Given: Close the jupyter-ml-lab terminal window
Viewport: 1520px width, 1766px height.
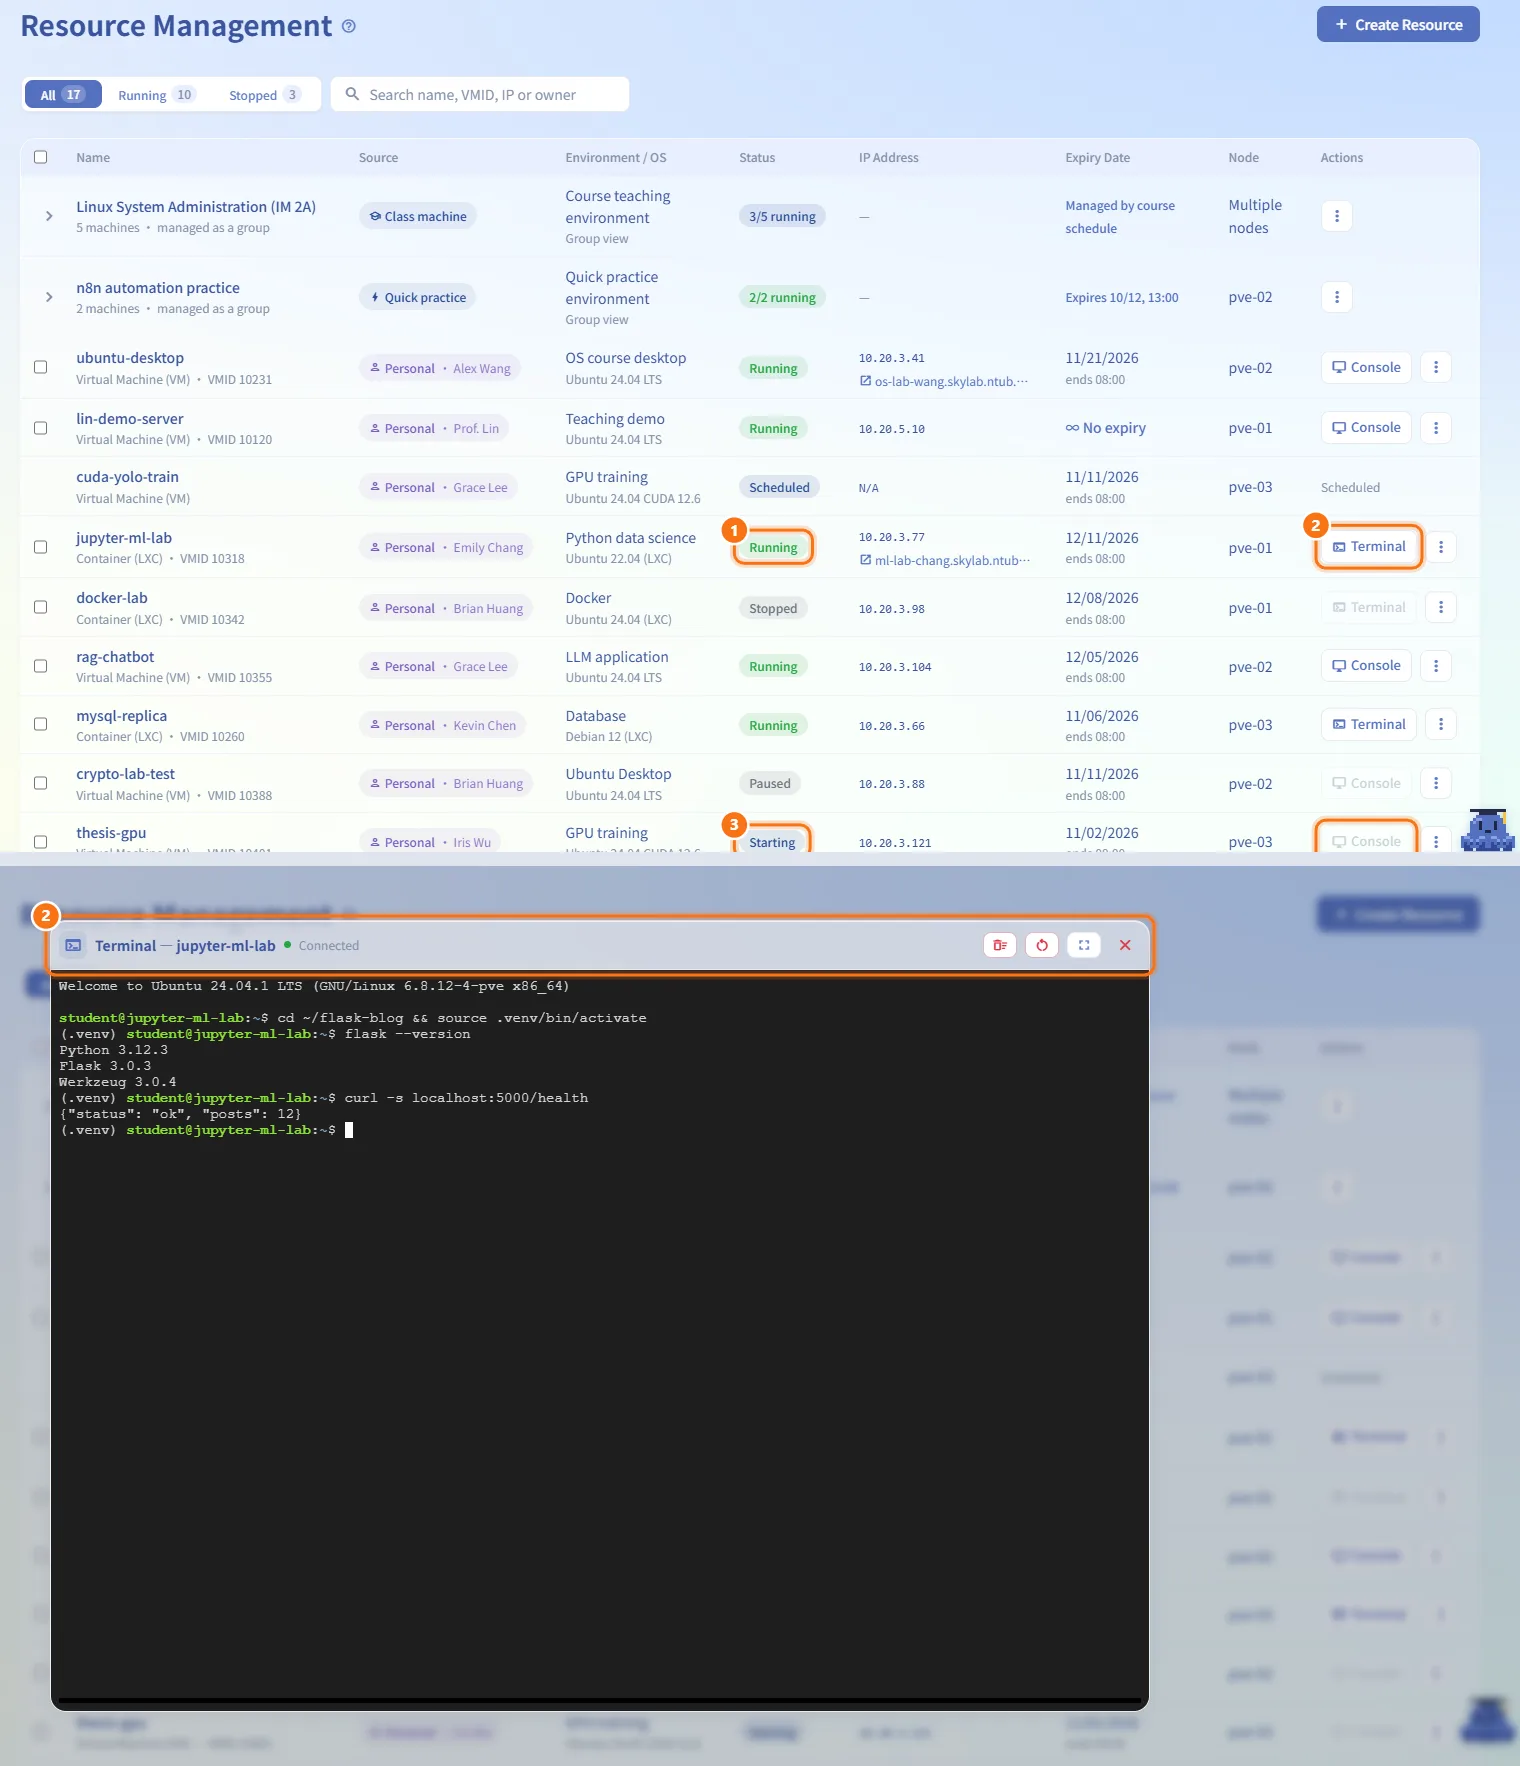Looking at the screenshot, I should point(1125,945).
